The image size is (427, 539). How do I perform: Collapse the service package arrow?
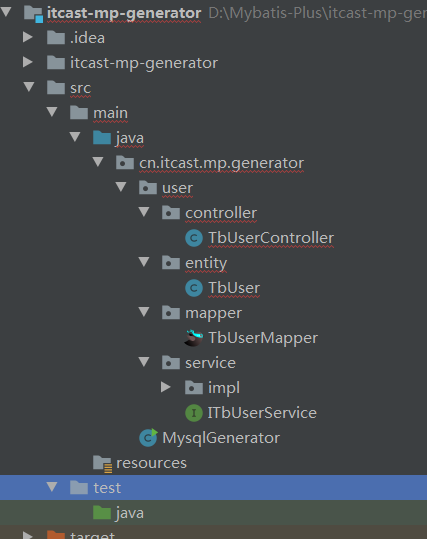click(144, 362)
